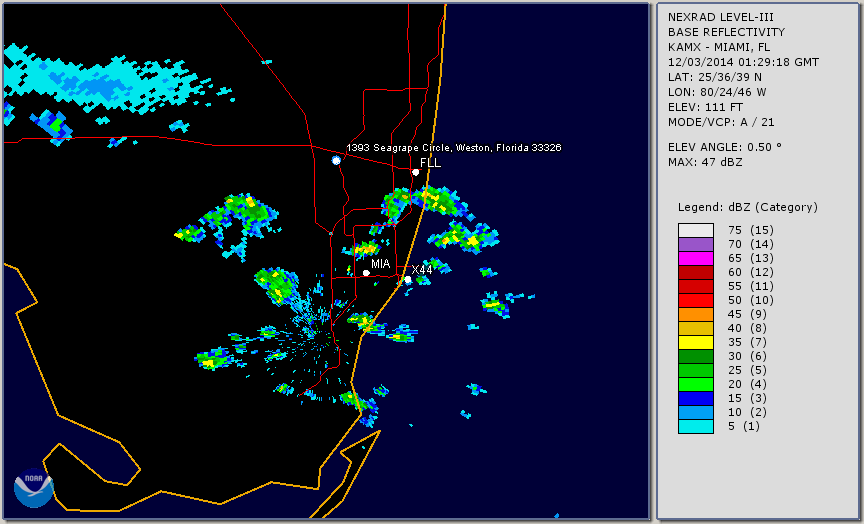Click the 'Legend: dBZ (Category)' heading
The height and width of the screenshot is (524, 864).
748,207
